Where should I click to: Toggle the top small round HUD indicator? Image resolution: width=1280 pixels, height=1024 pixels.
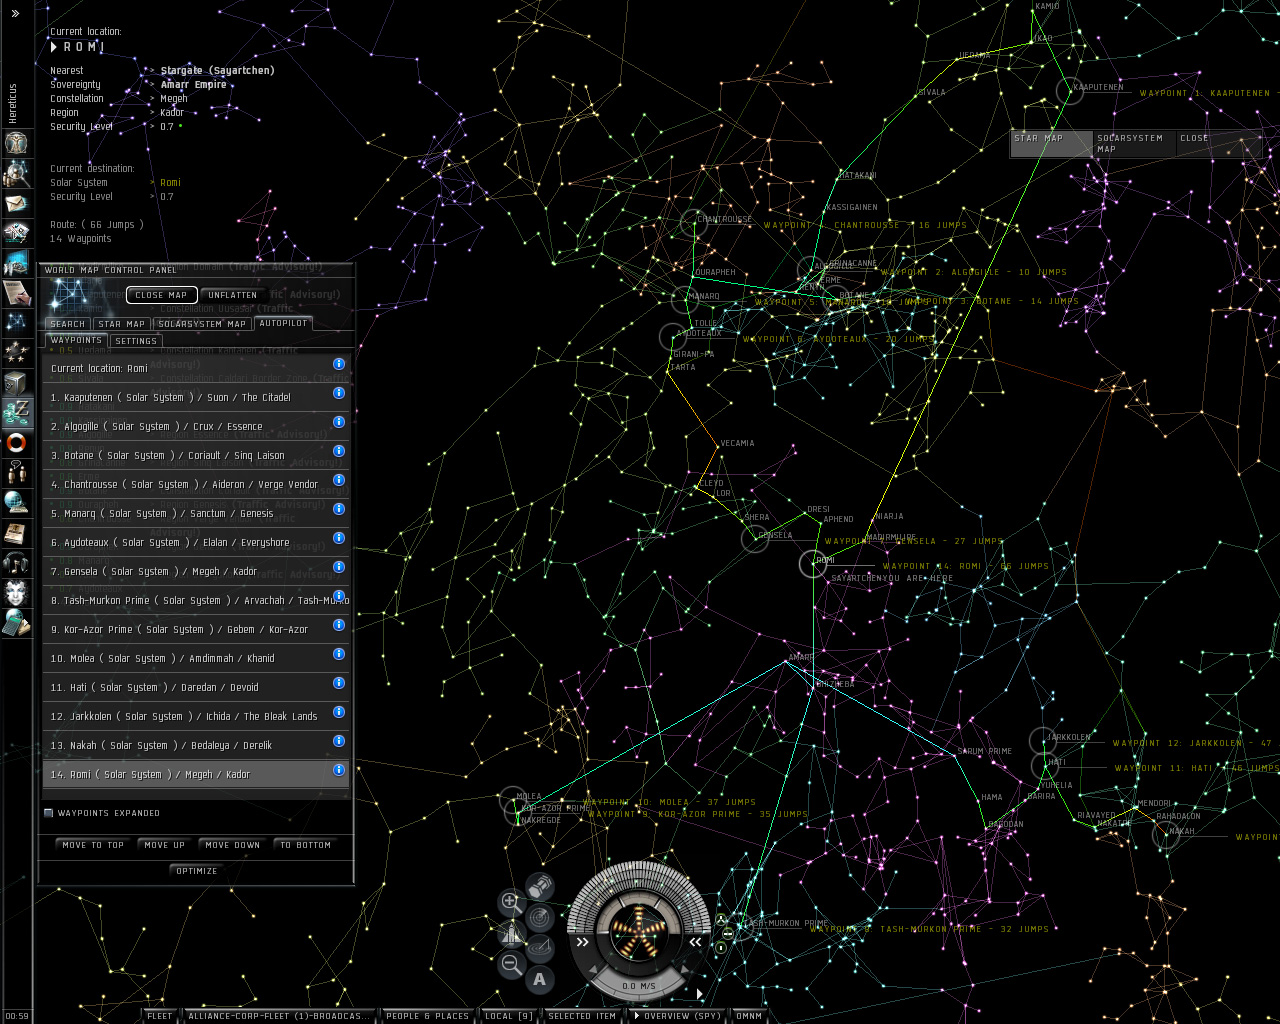[721, 920]
